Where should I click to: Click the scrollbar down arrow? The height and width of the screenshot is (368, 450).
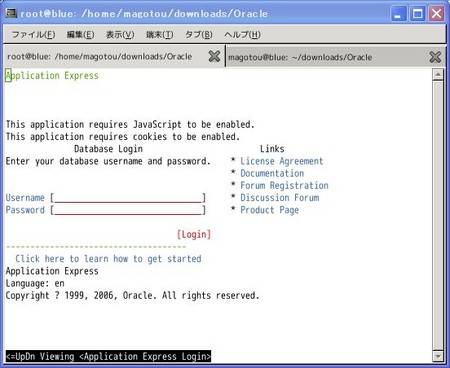pyautogui.click(x=438, y=356)
